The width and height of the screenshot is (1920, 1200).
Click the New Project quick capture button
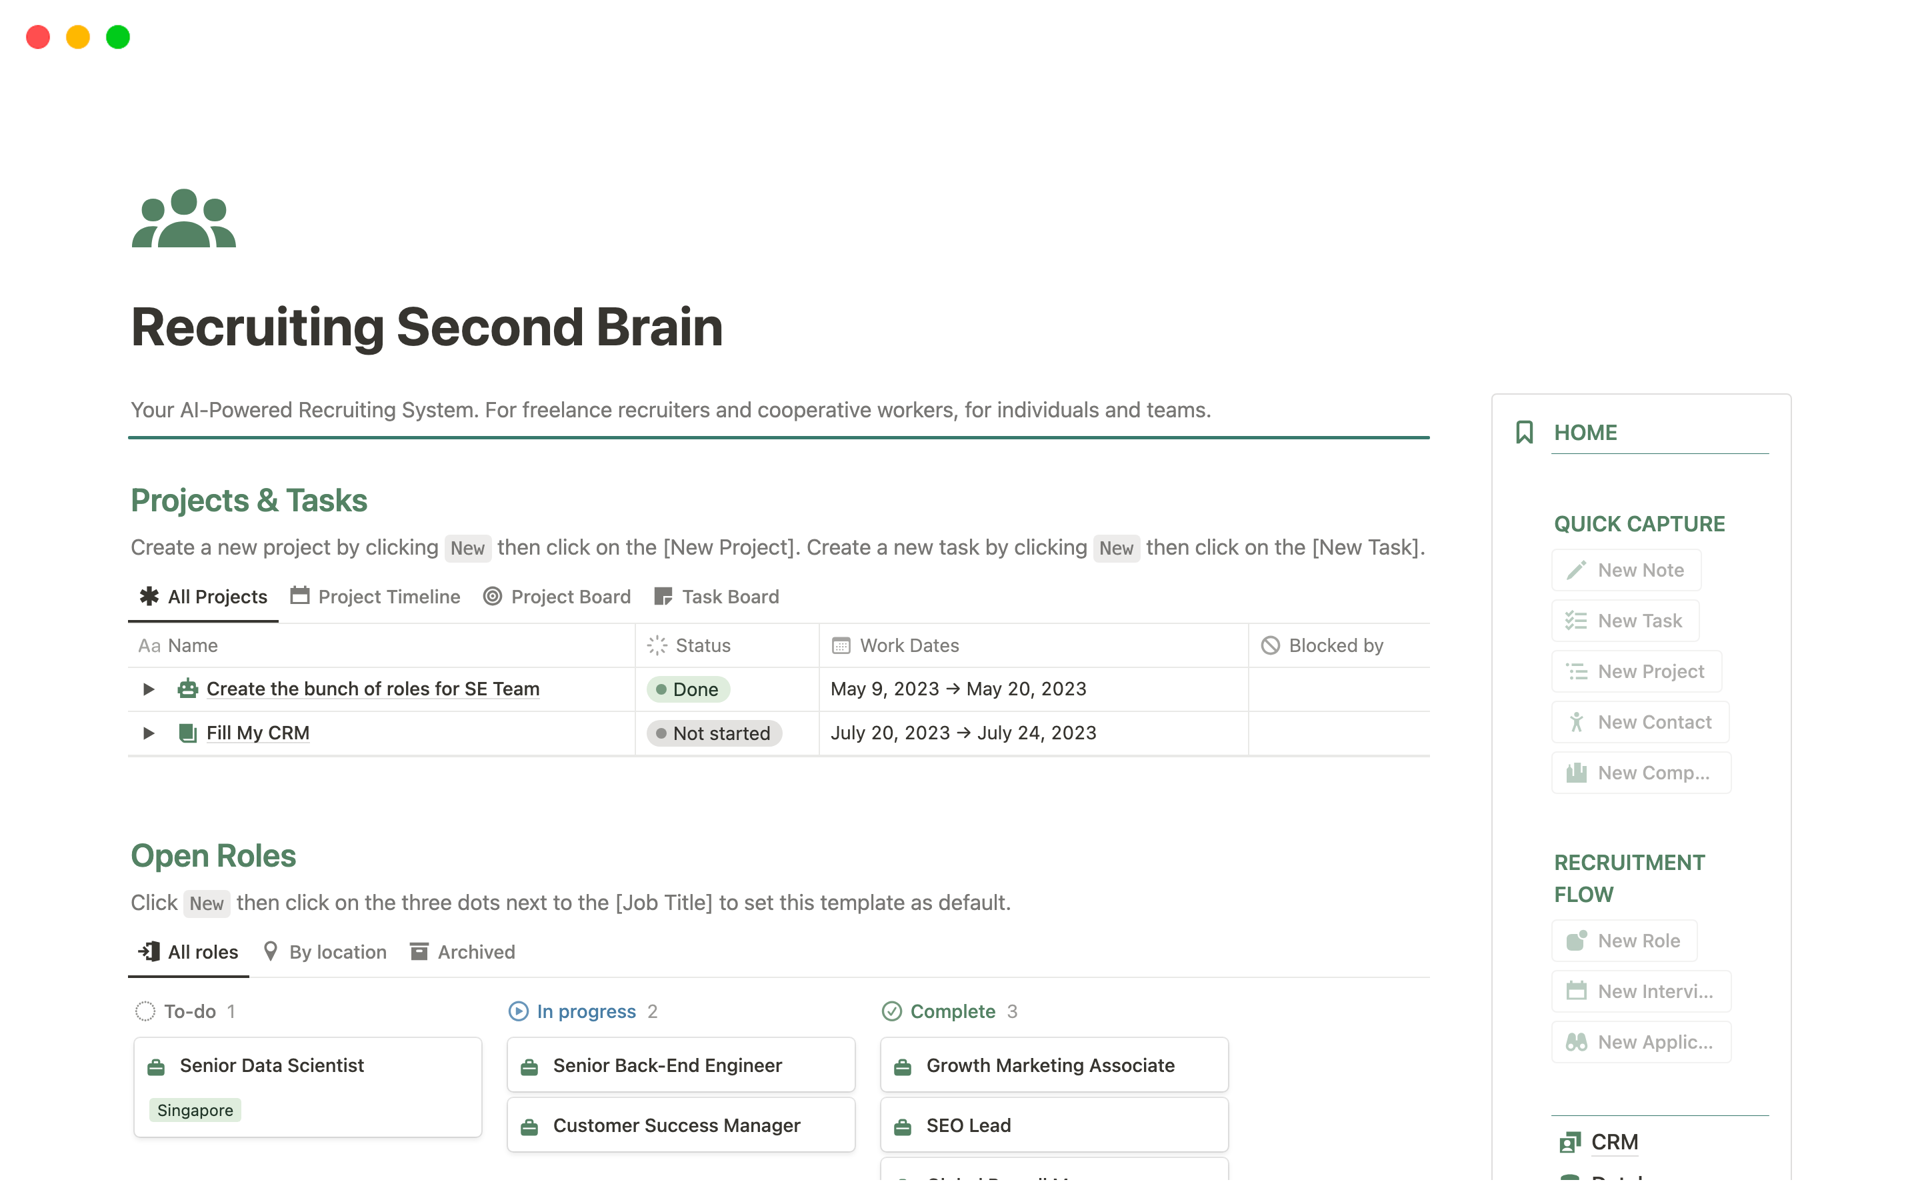coord(1636,672)
